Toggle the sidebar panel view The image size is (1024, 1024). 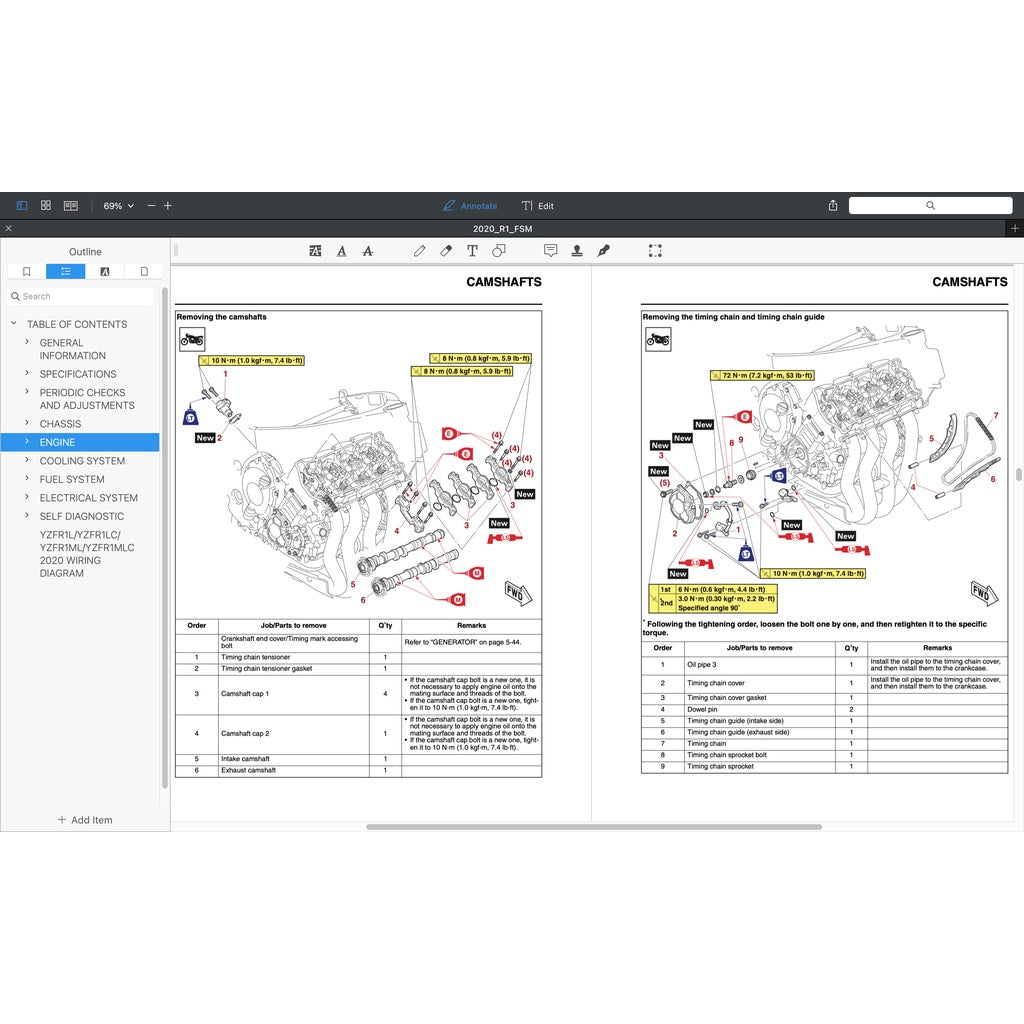pyautogui.click(x=22, y=206)
